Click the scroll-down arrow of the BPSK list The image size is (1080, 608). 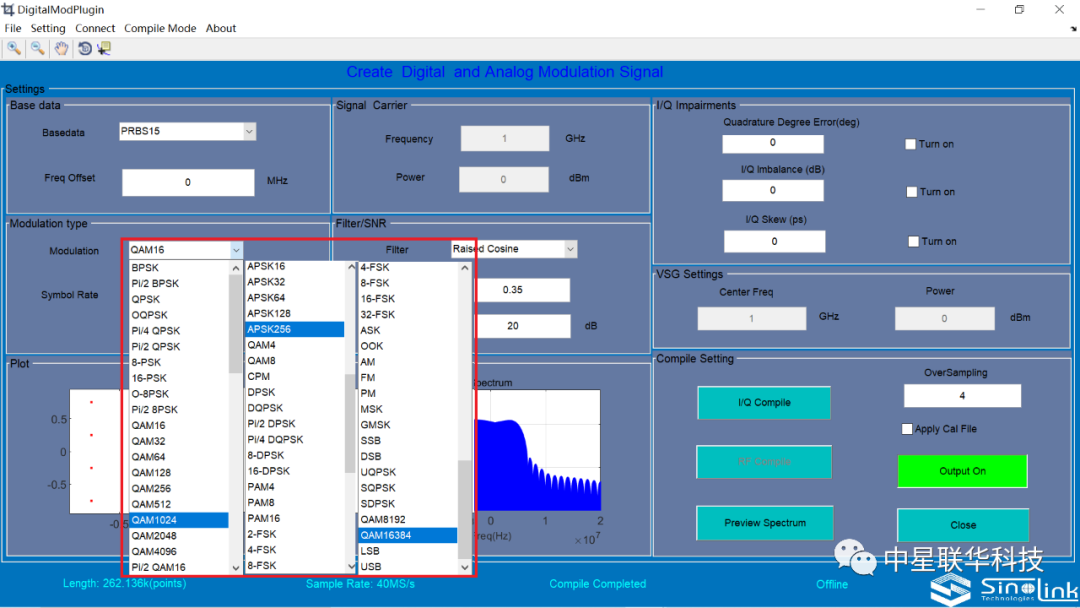pos(236,568)
